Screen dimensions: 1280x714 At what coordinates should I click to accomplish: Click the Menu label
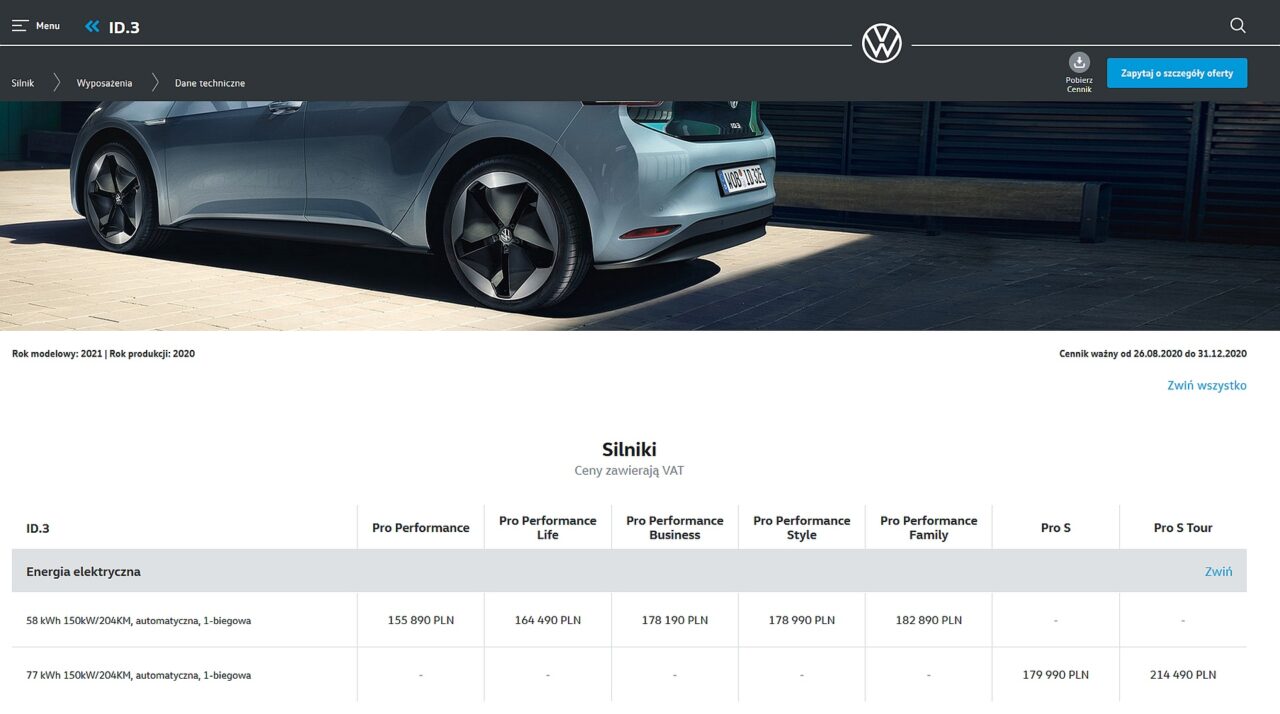(48, 26)
